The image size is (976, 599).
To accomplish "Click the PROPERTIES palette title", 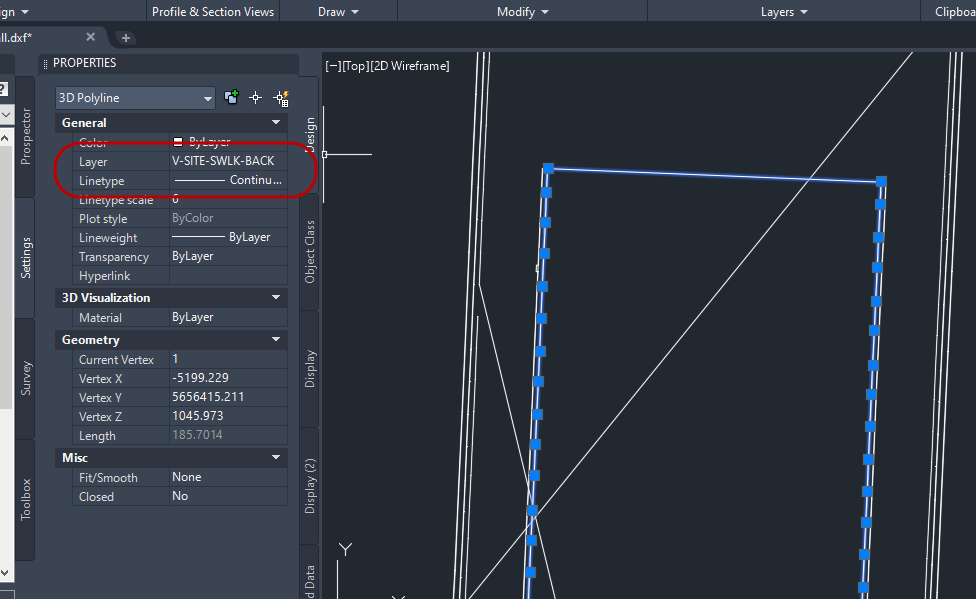I will pos(85,63).
